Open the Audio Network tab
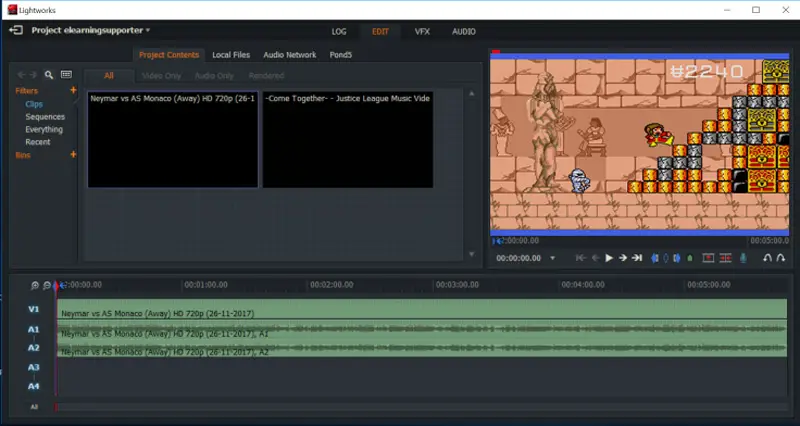Image resolution: width=800 pixels, height=426 pixels. (289, 55)
